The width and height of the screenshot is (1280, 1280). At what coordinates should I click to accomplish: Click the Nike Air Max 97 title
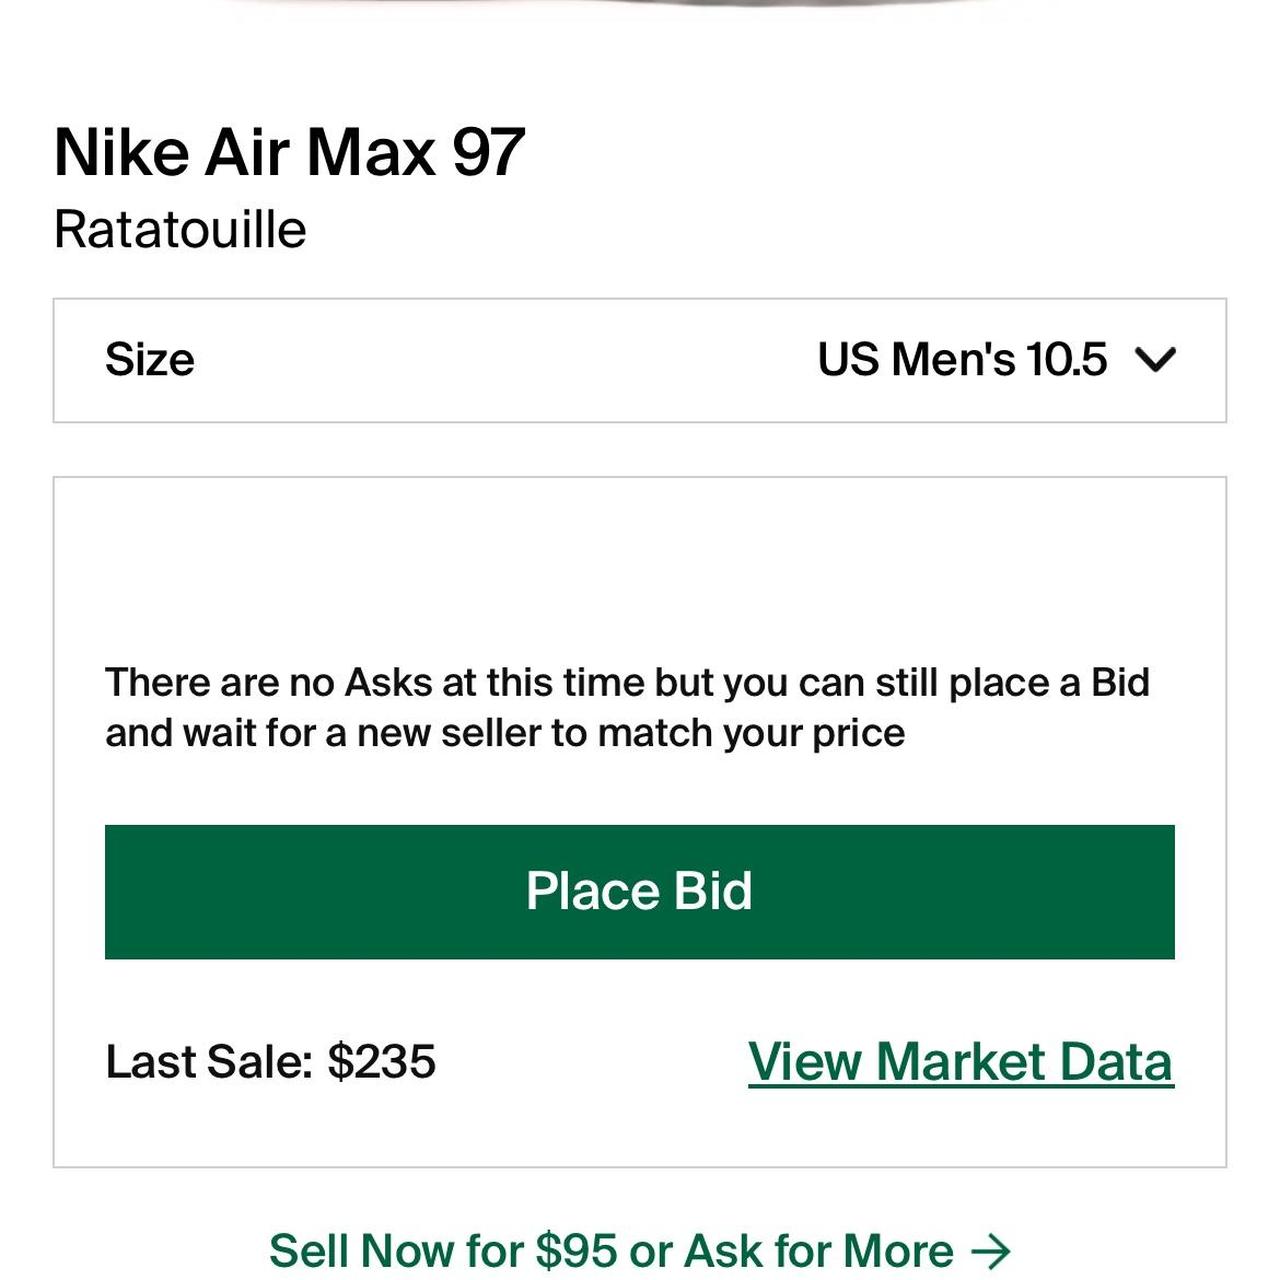coord(289,153)
